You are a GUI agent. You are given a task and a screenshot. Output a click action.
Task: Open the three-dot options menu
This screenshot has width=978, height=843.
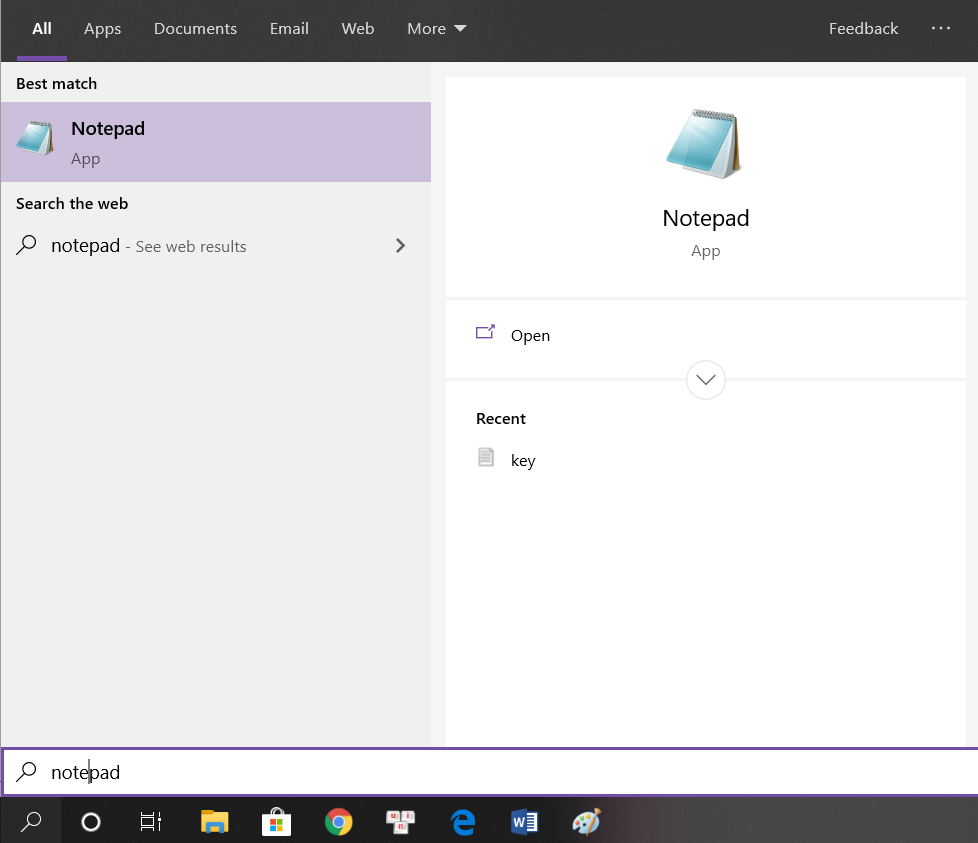point(941,29)
